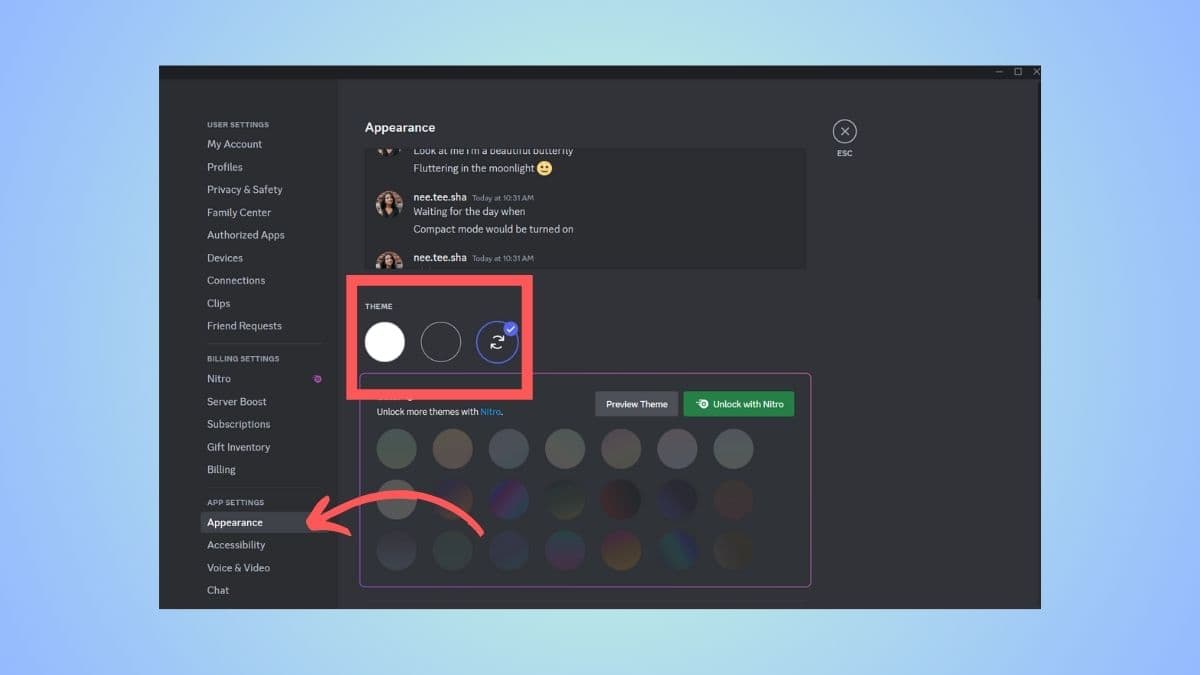Screen dimensions: 1200x675
Task: Pick the last Nitro theme swatch in top row
Action: [x=733, y=449]
